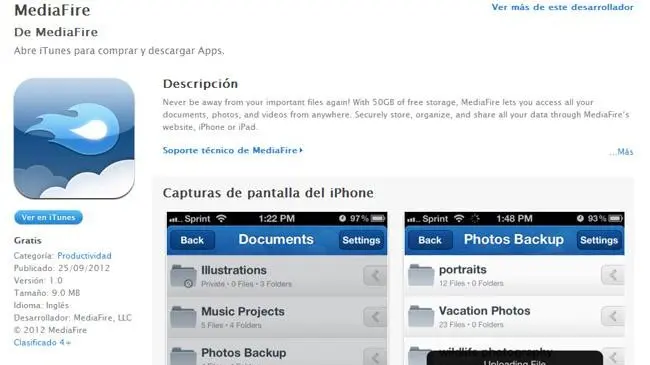Expand the Illustrations row arrow
This screenshot has height=365, width=650.
point(375,275)
